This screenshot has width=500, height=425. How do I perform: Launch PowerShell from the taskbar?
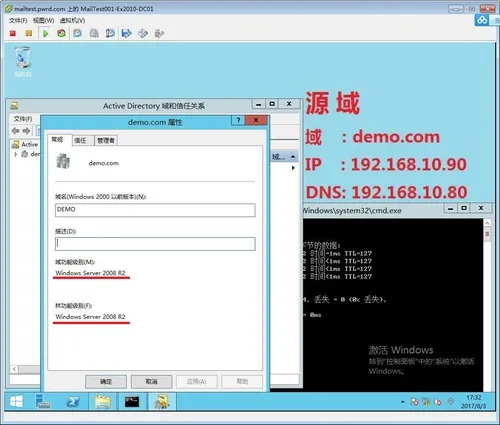[73, 402]
